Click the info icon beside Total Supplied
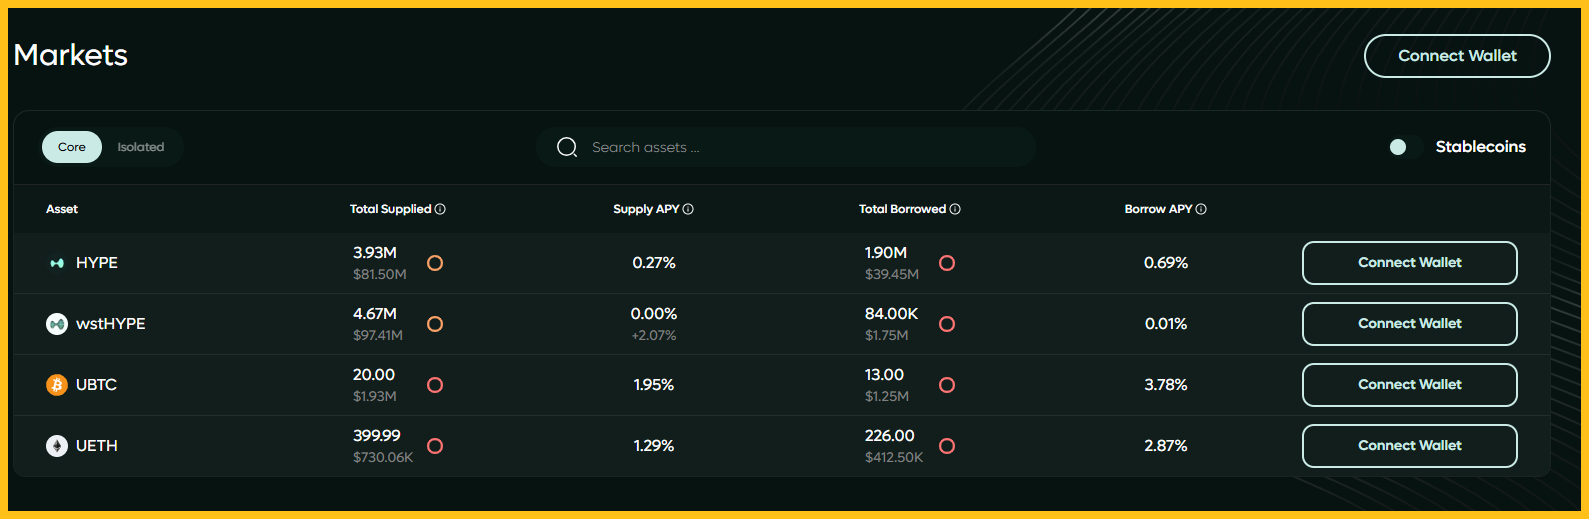Viewport: 1589px width, 519px height. (x=440, y=209)
